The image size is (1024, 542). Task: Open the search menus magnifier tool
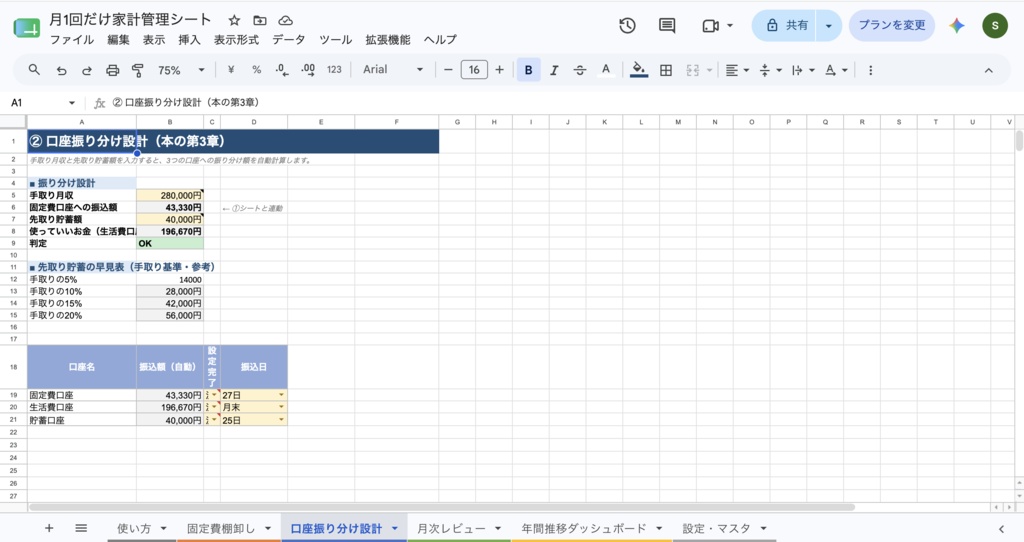coord(34,70)
